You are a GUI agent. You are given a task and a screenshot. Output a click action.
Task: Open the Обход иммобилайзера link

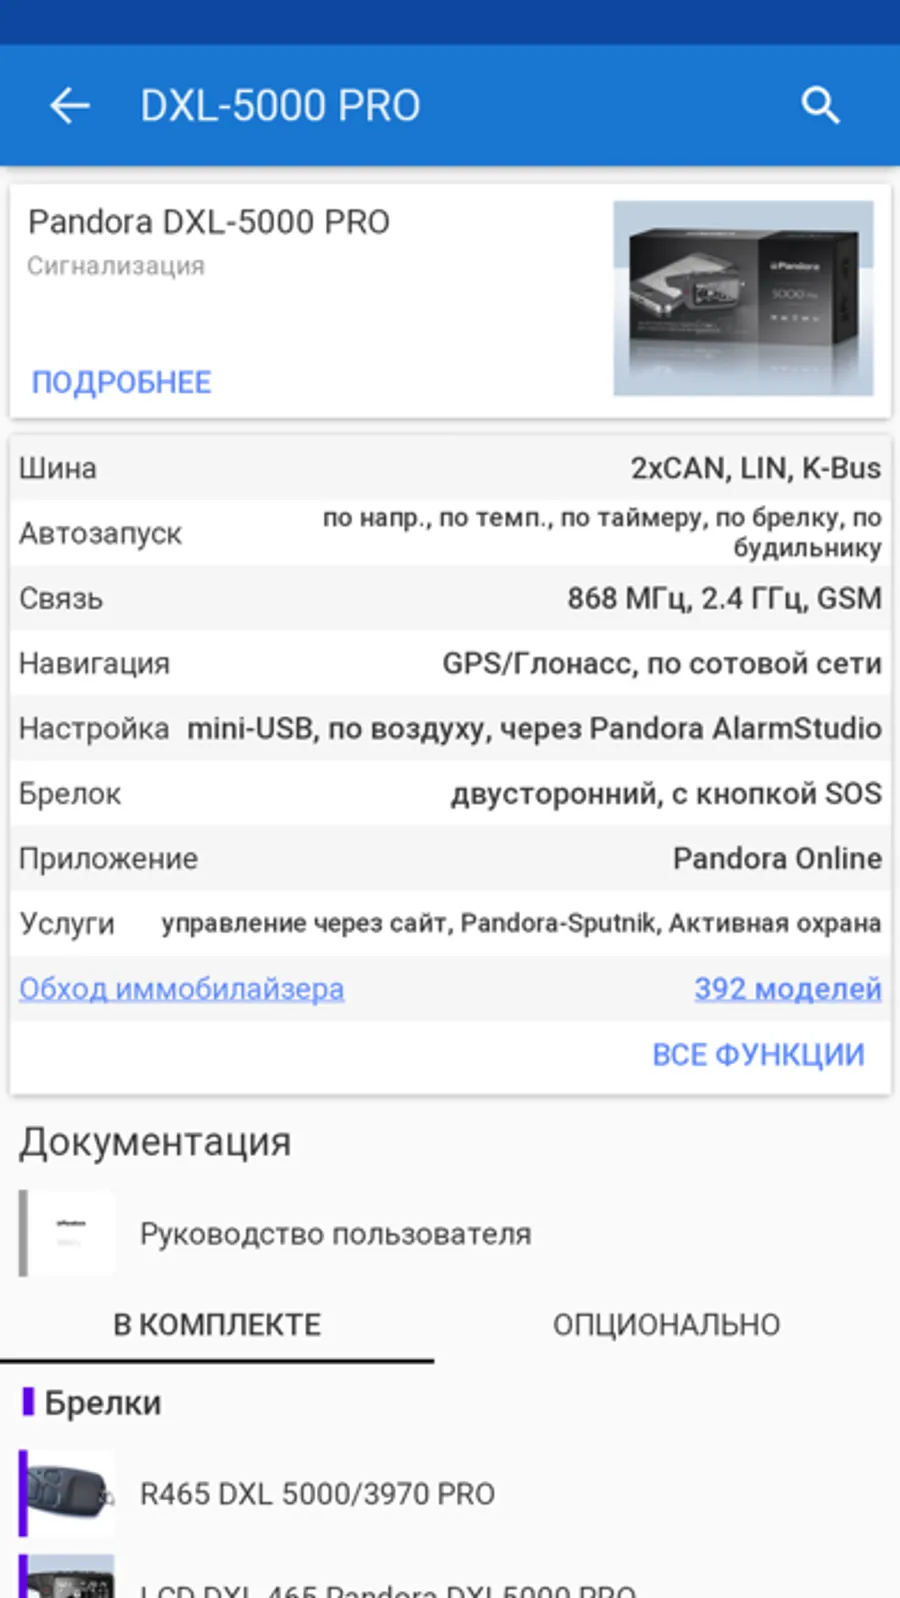point(181,988)
